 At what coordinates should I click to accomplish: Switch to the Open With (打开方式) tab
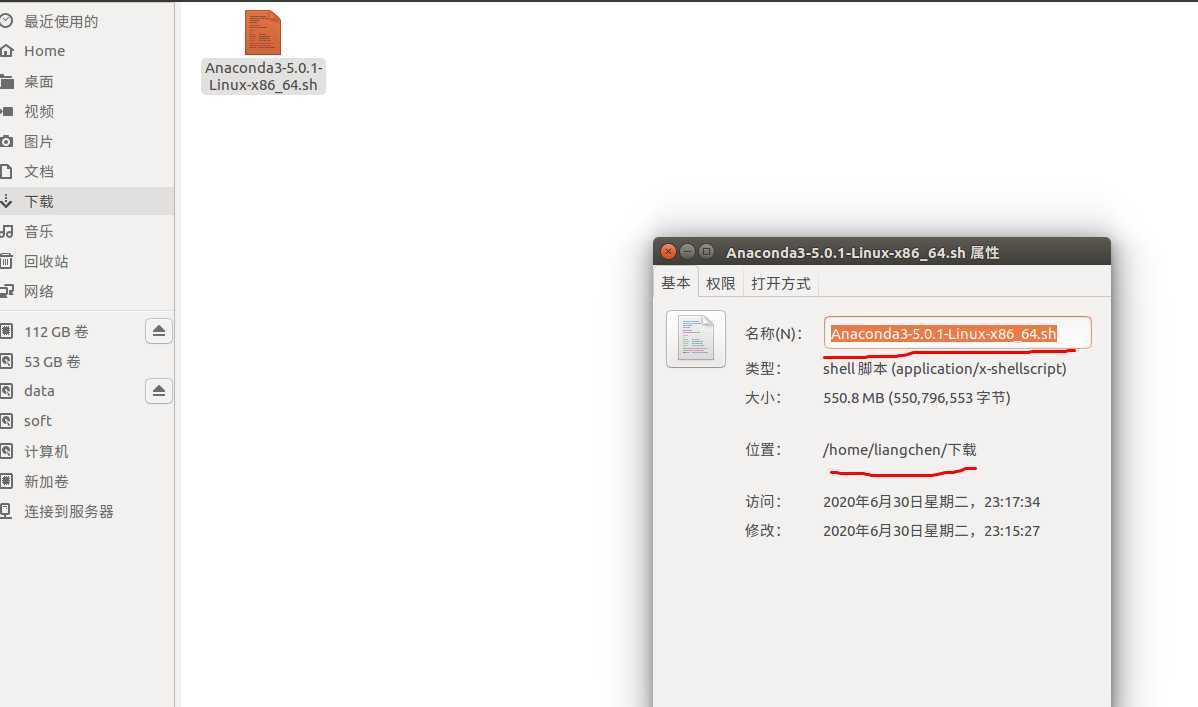(780, 284)
